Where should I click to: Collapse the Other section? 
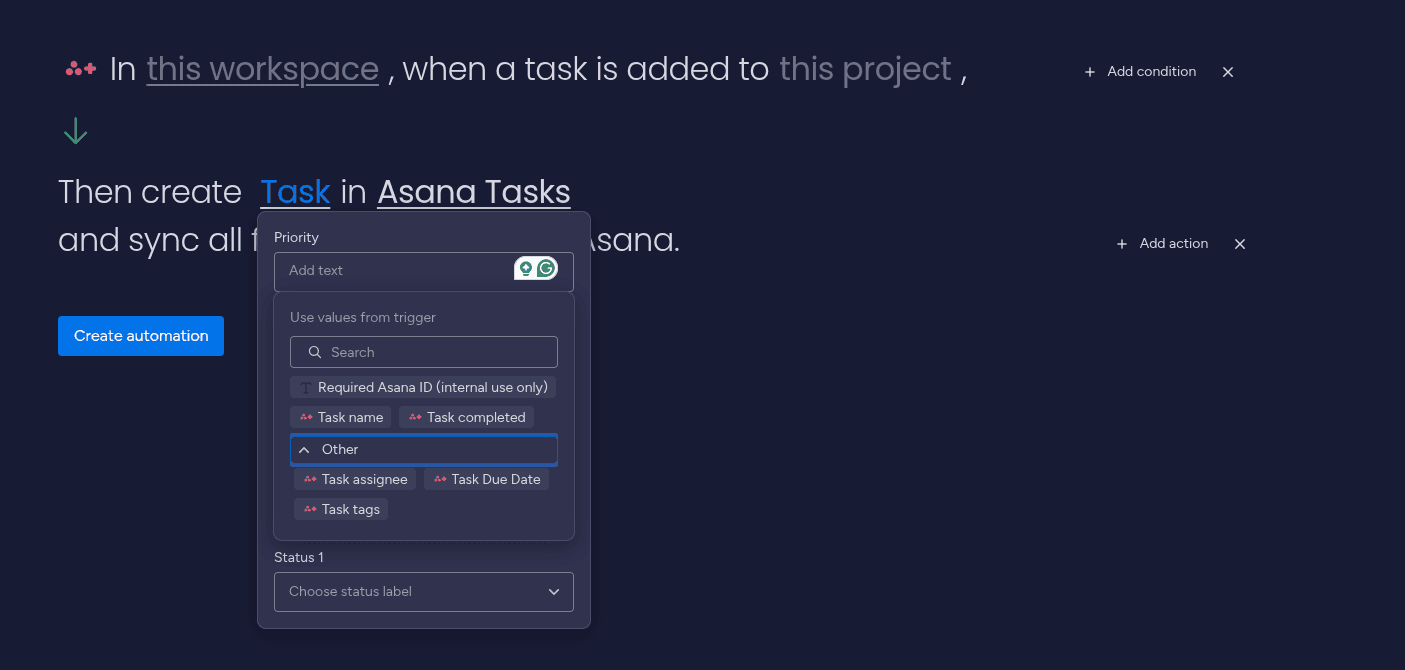304,449
